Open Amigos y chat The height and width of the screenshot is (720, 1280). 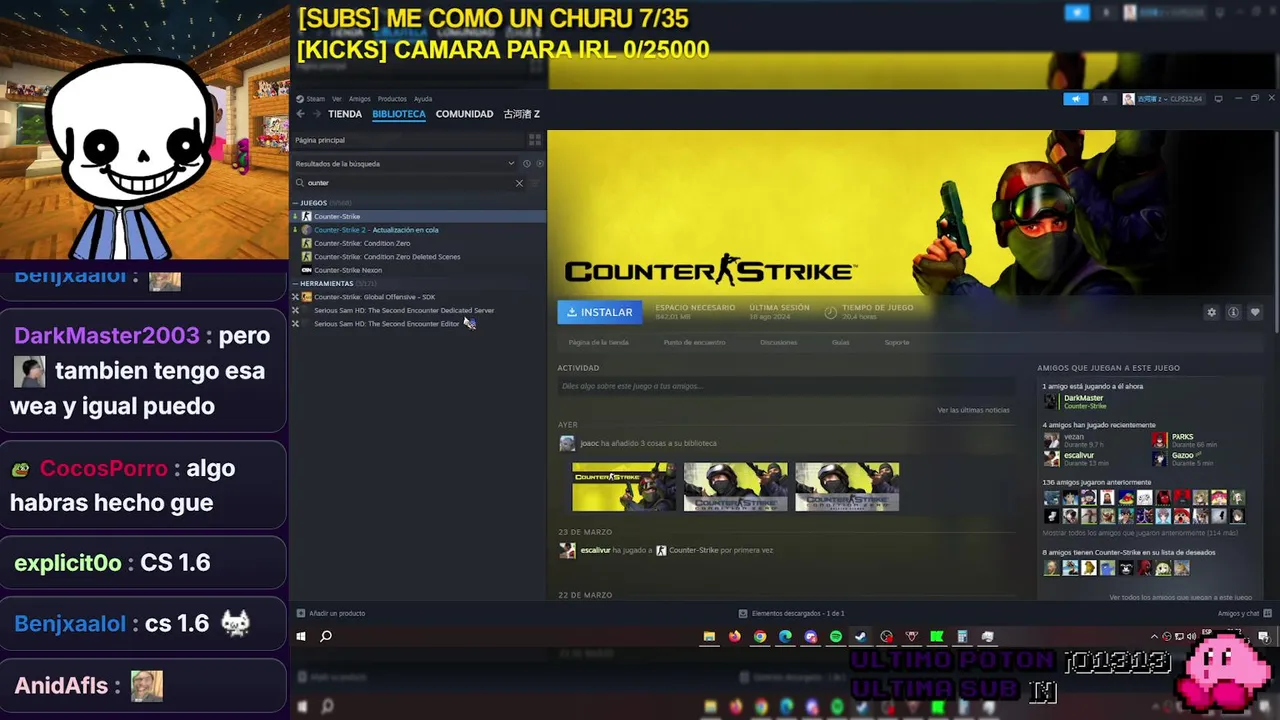click(x=1243, y=613)
